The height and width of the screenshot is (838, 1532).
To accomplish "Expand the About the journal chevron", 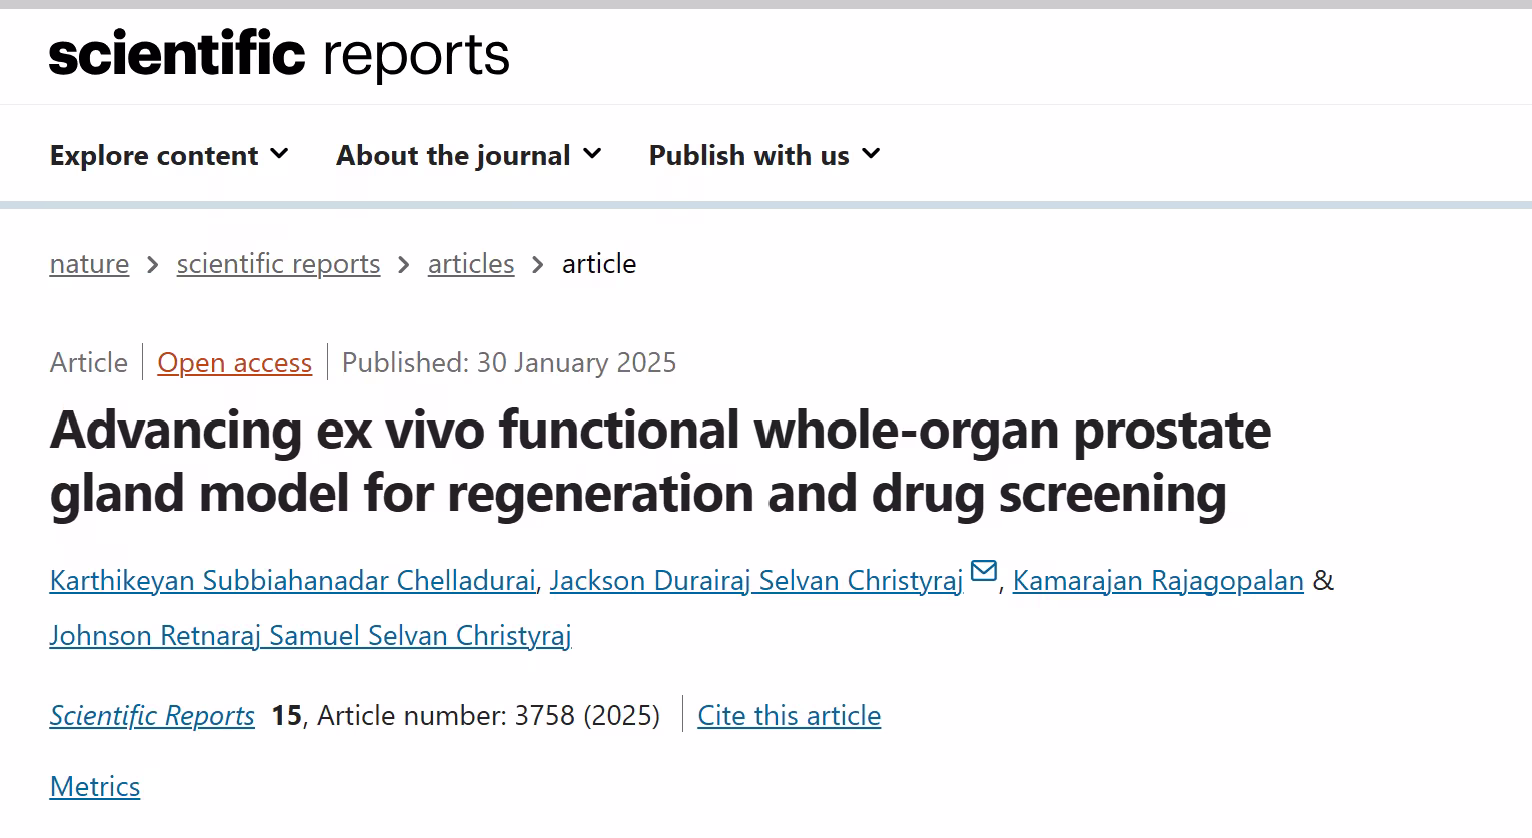I will [592, 154].
